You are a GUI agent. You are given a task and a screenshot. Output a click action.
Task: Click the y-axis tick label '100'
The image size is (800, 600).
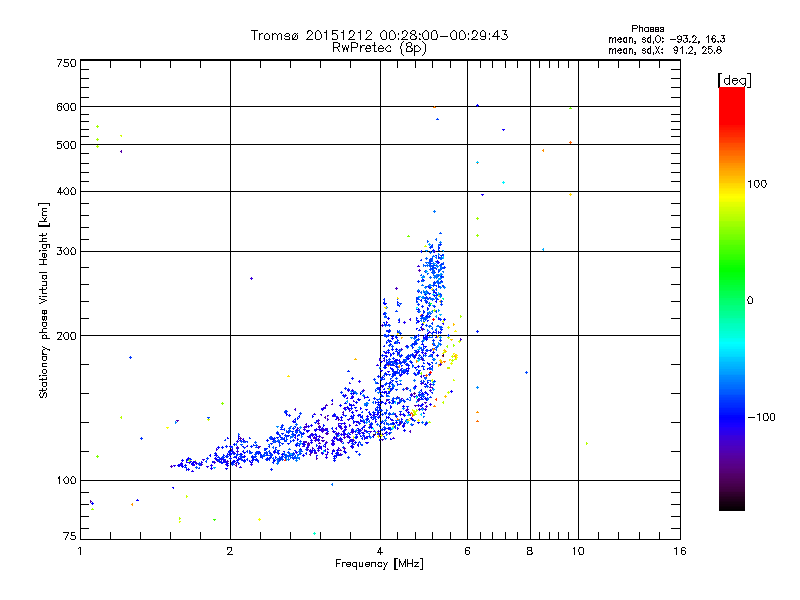66,481
